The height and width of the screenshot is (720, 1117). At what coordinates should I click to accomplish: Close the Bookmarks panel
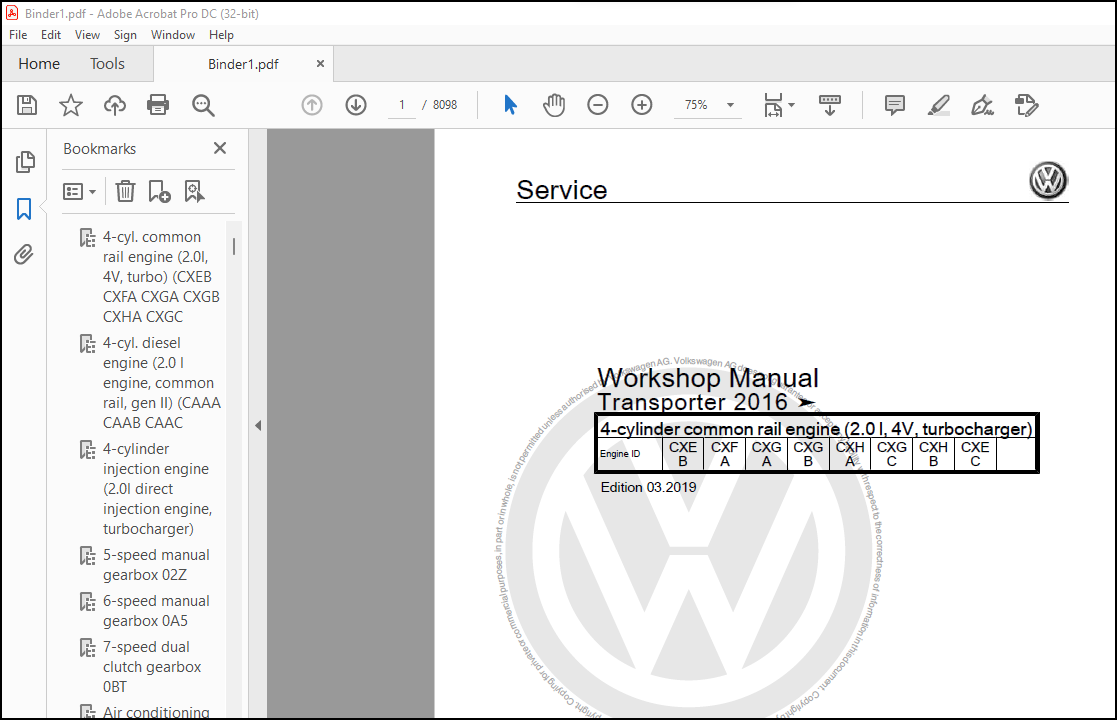[x=220, y=148]
